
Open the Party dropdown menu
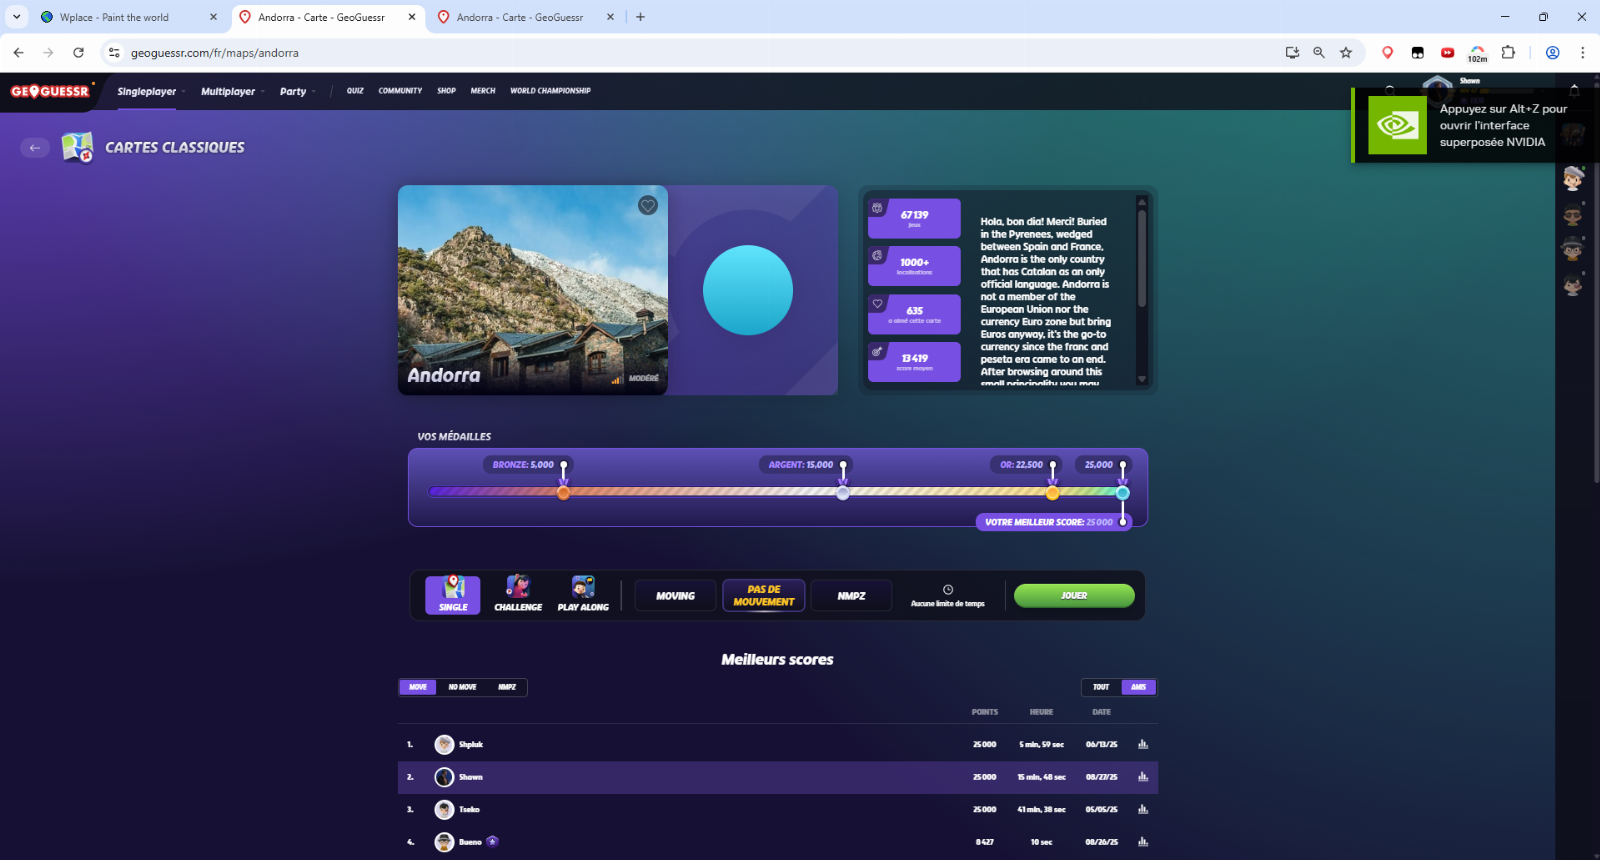(x=297, y=91)
